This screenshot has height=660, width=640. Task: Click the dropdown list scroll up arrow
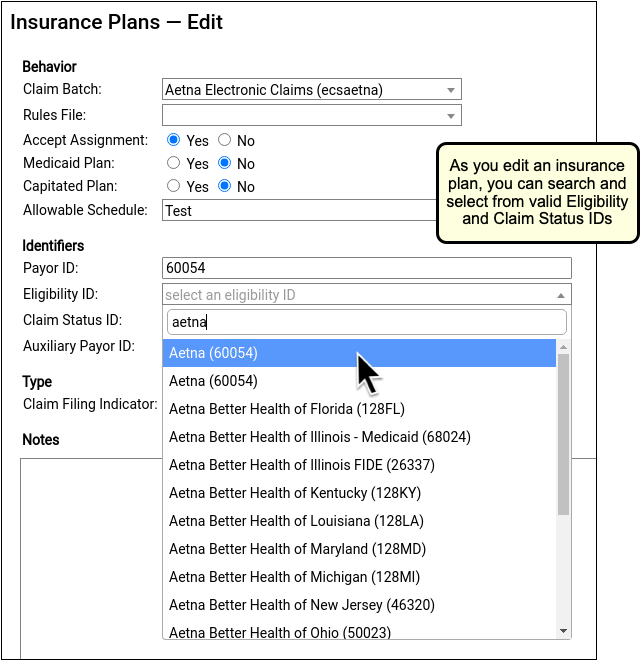point(563,347)
